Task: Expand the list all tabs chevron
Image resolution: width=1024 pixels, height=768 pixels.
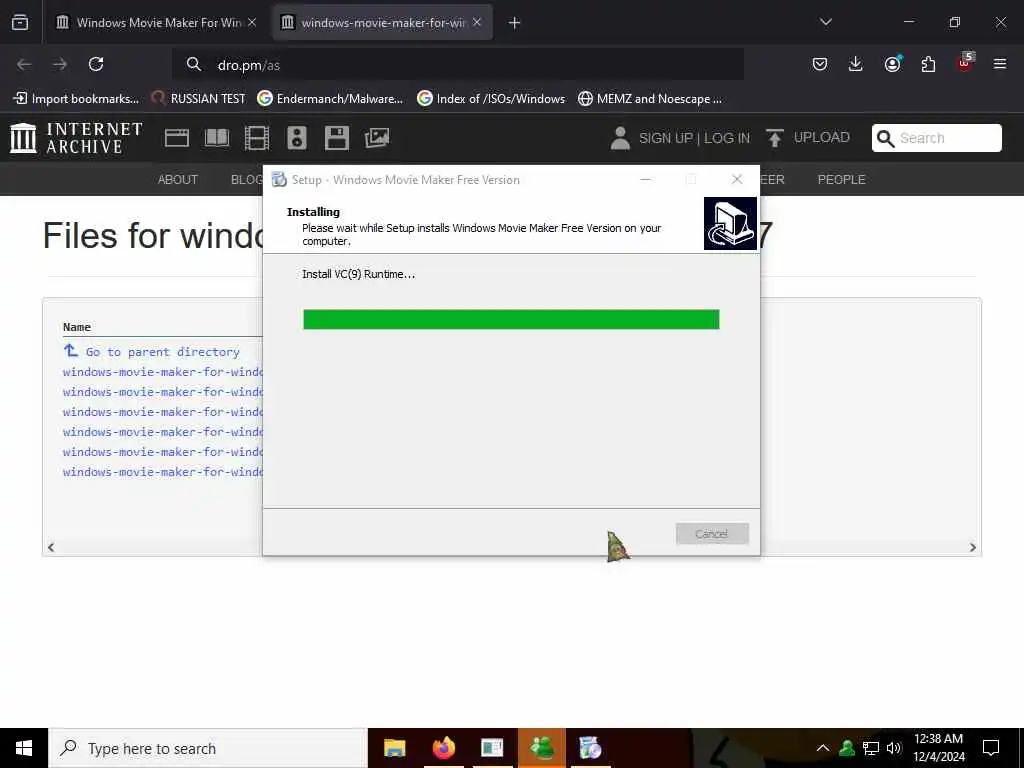Action: point(825,22)
